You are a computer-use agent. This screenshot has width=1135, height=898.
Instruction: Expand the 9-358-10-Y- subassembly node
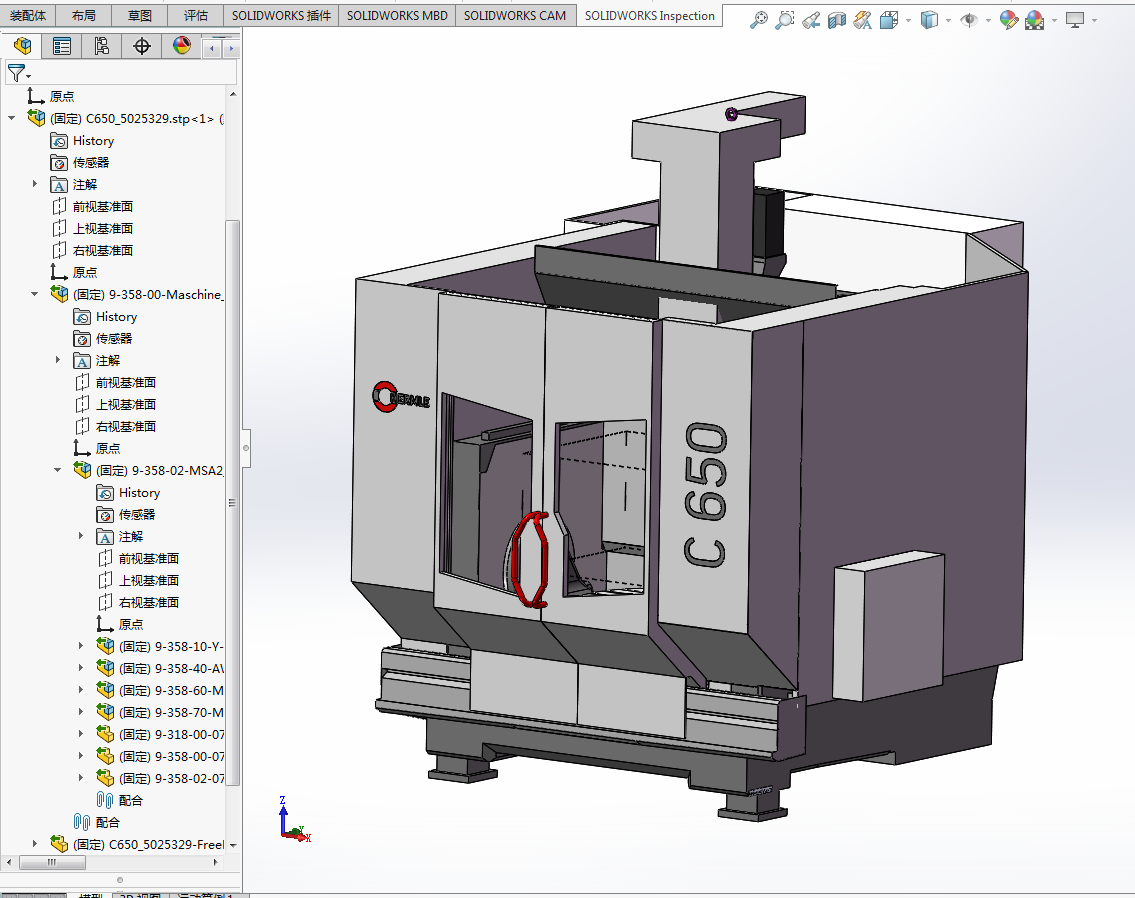point(81,645)
